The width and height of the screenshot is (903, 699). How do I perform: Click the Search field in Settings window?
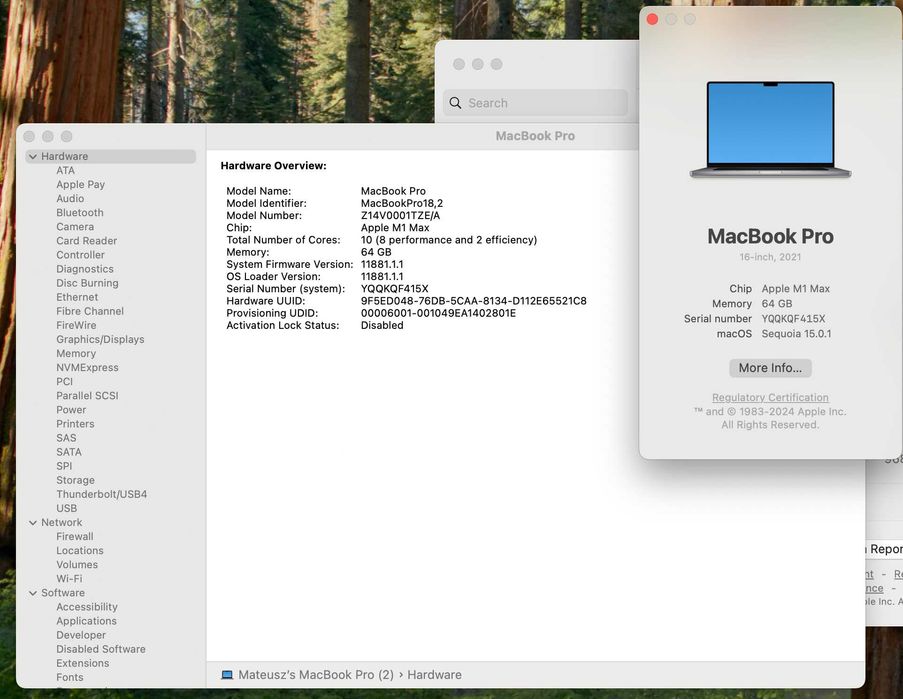pos(535,103)
